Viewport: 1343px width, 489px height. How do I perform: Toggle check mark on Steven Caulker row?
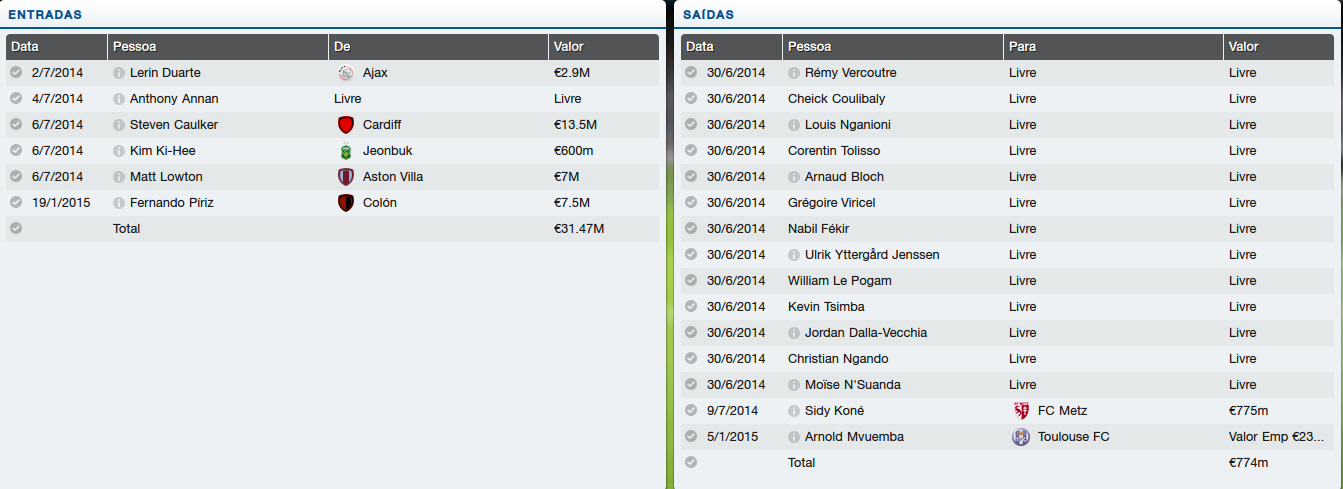point(16,125)
